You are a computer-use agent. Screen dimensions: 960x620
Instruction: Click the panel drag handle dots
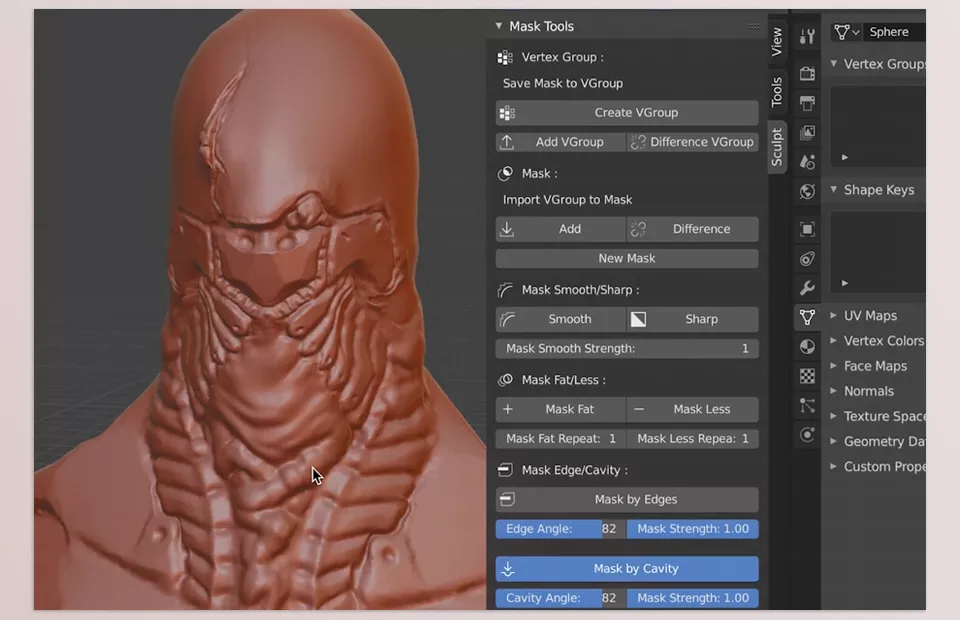[x=753, y=26]
